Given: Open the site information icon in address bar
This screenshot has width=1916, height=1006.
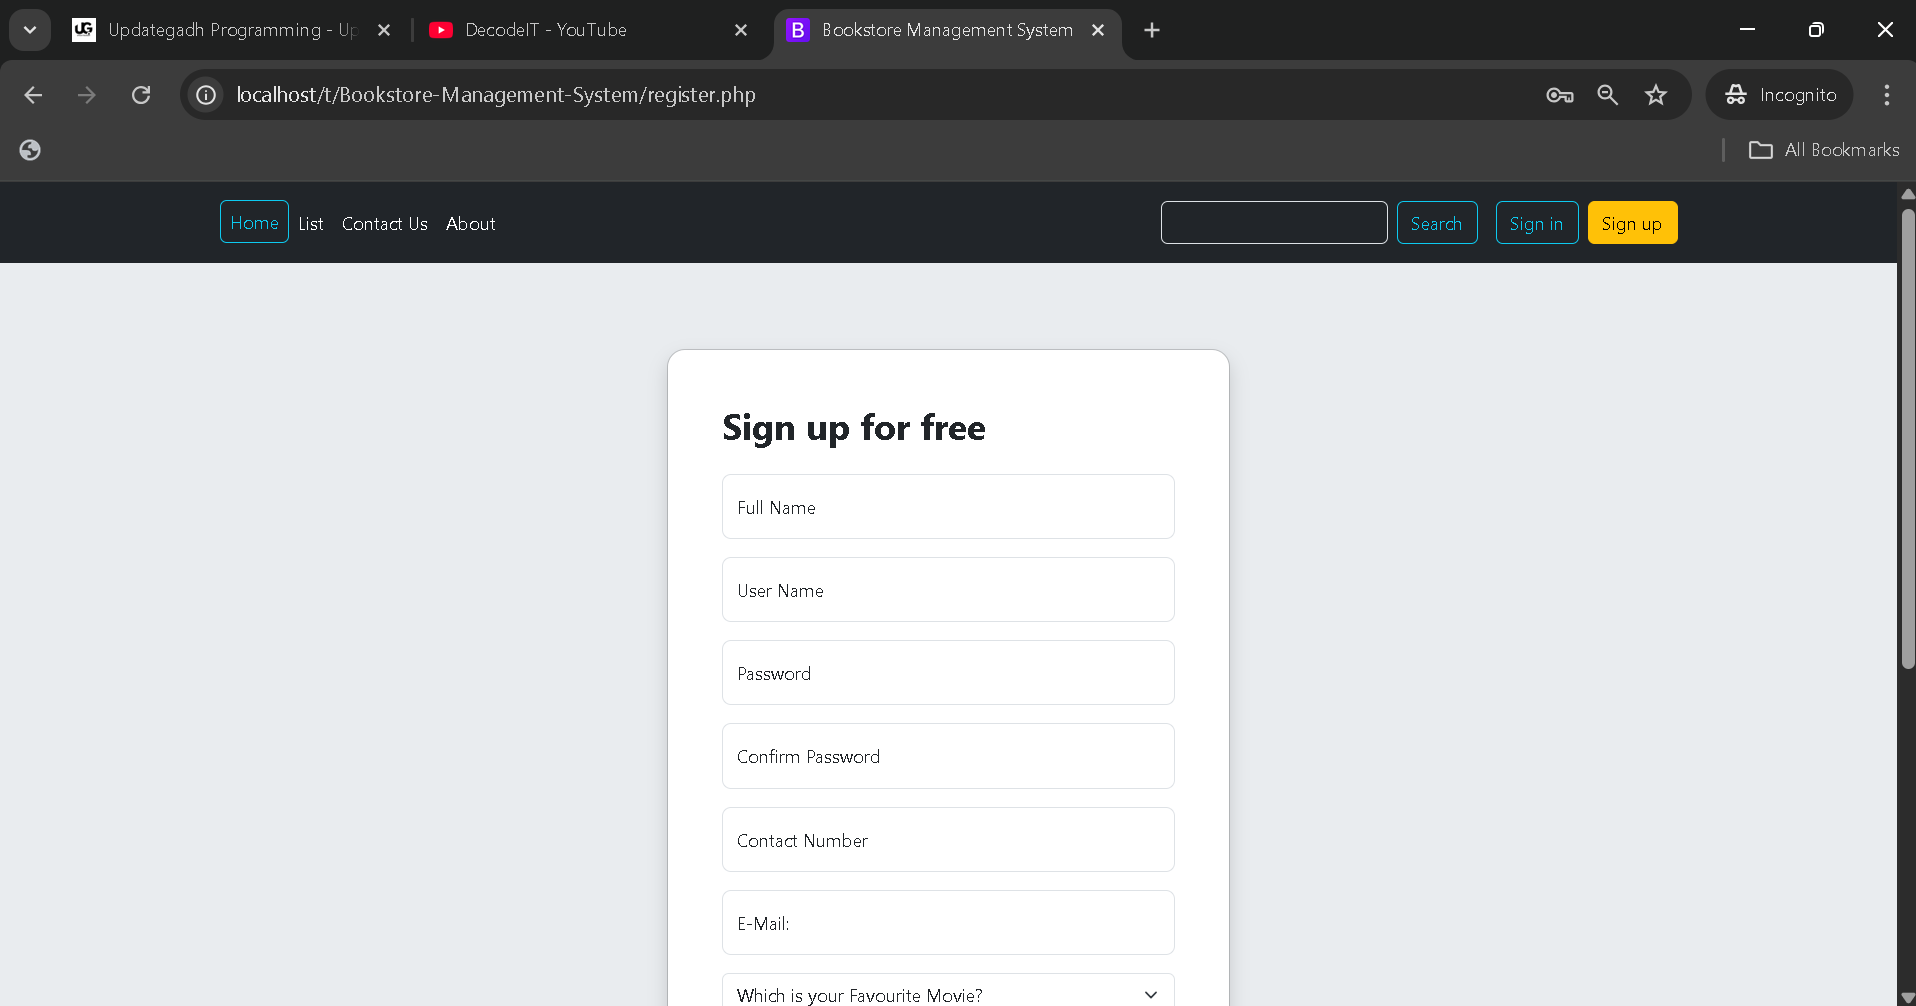Looking at the screenshot, I should point(206,95).
